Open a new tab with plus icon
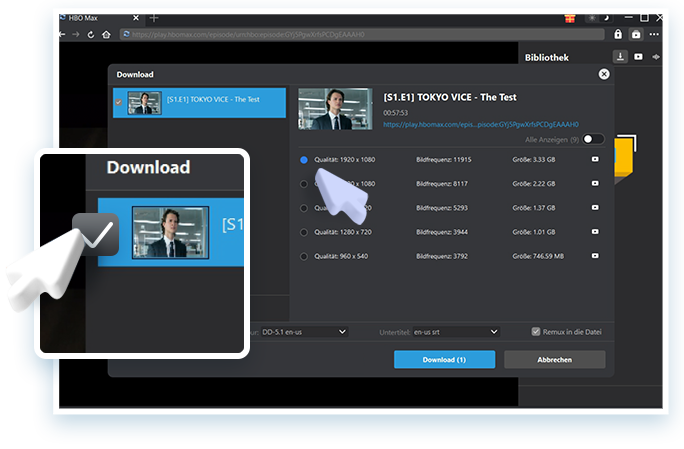The height and width of the screenshot is (449, 684). (x=154, y=18)
